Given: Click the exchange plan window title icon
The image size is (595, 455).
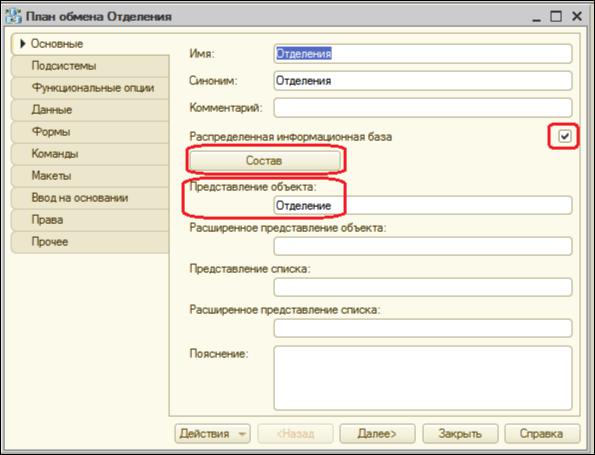Looking at the screenshot, I should [14, 16].
